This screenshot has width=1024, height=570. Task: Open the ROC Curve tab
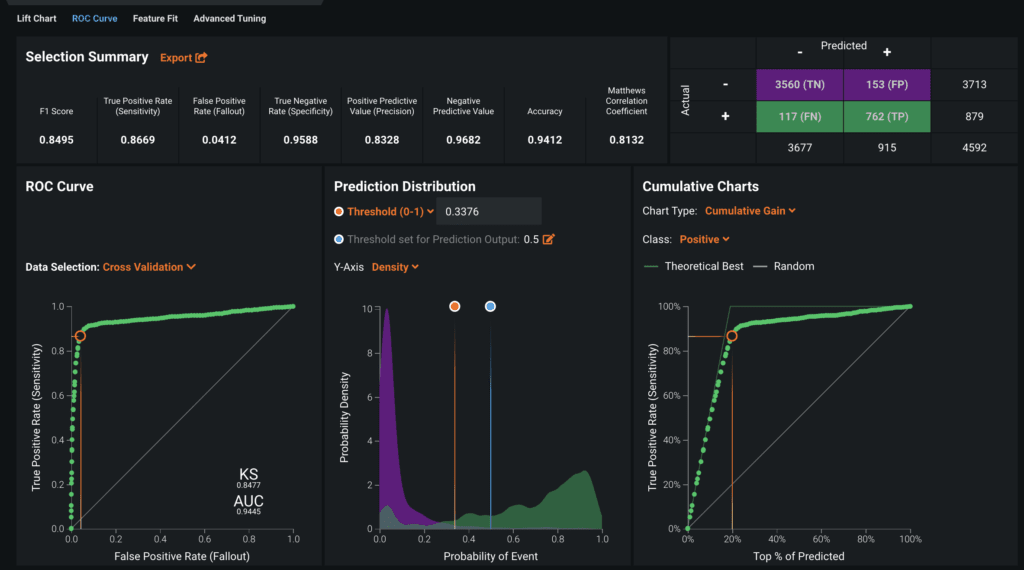click(95, 18)
